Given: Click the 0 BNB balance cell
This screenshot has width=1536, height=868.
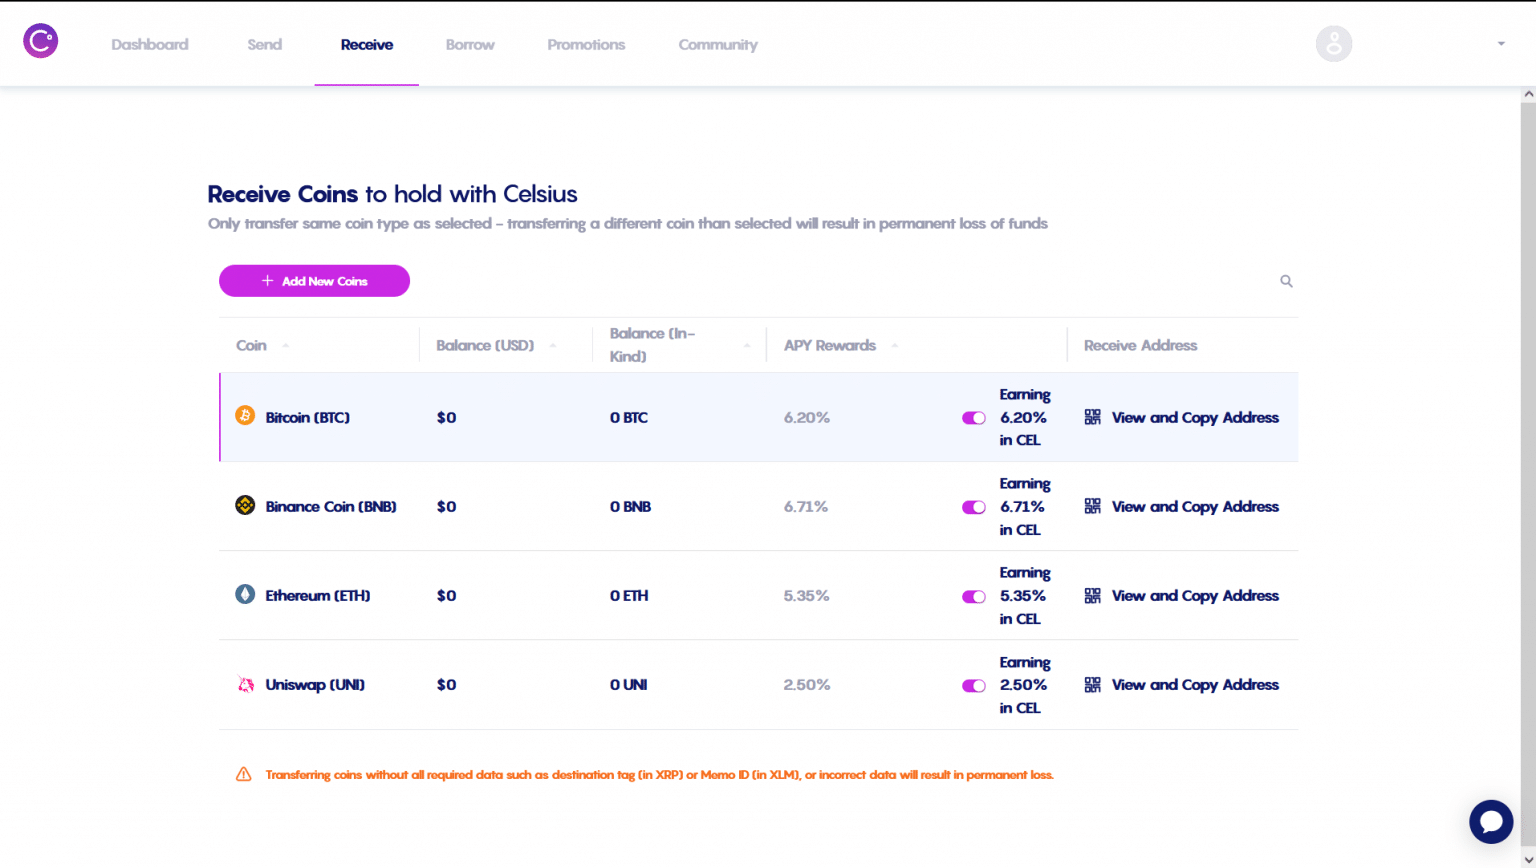Looking at the screenshot, I should pyautogui.click(x=631, y=506).
